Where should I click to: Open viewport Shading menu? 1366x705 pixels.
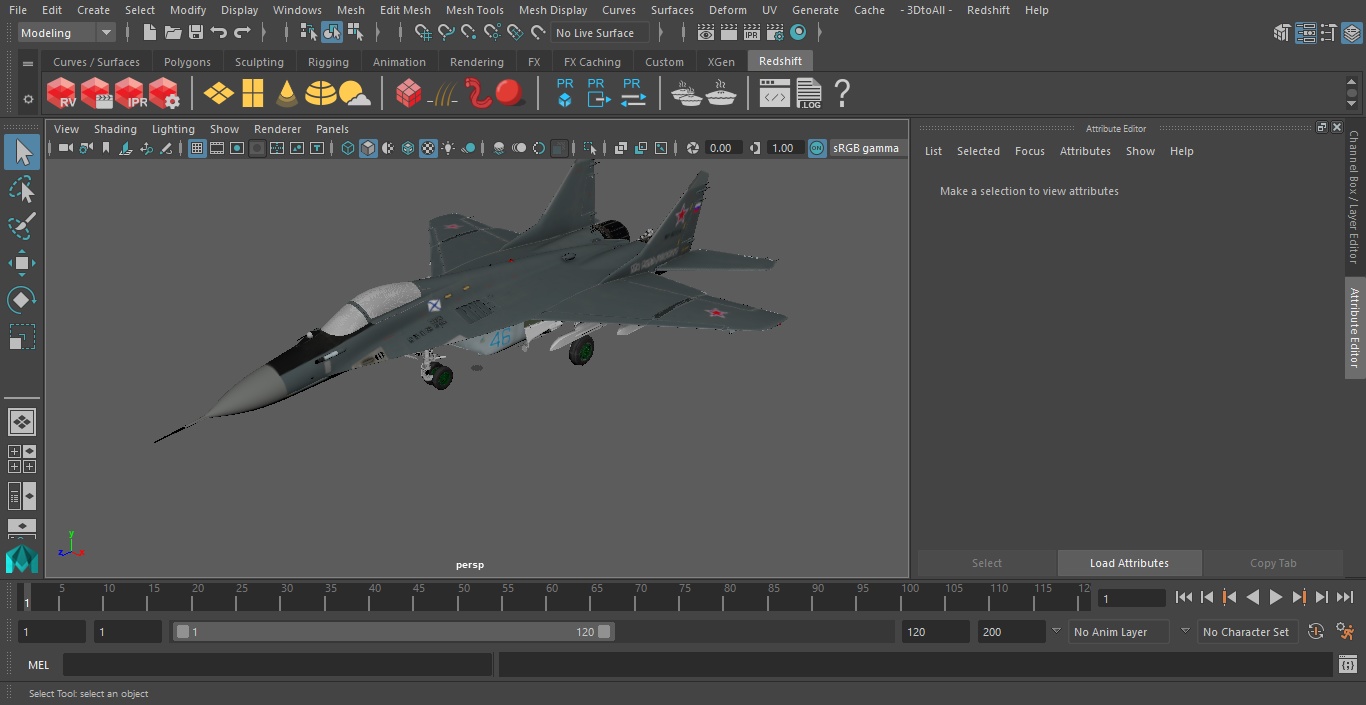(x=115, y=129)
